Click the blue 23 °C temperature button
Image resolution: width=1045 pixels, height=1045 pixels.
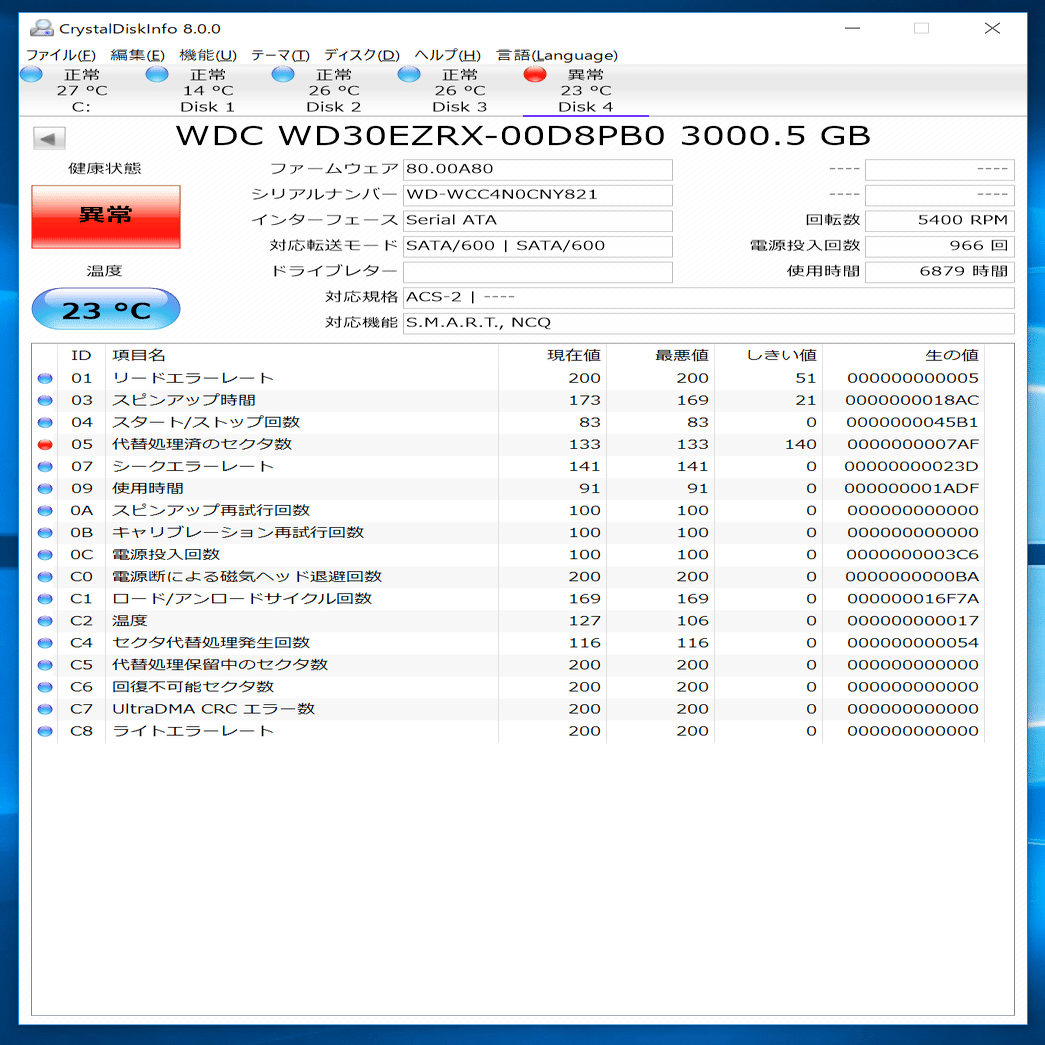point(106,309)
